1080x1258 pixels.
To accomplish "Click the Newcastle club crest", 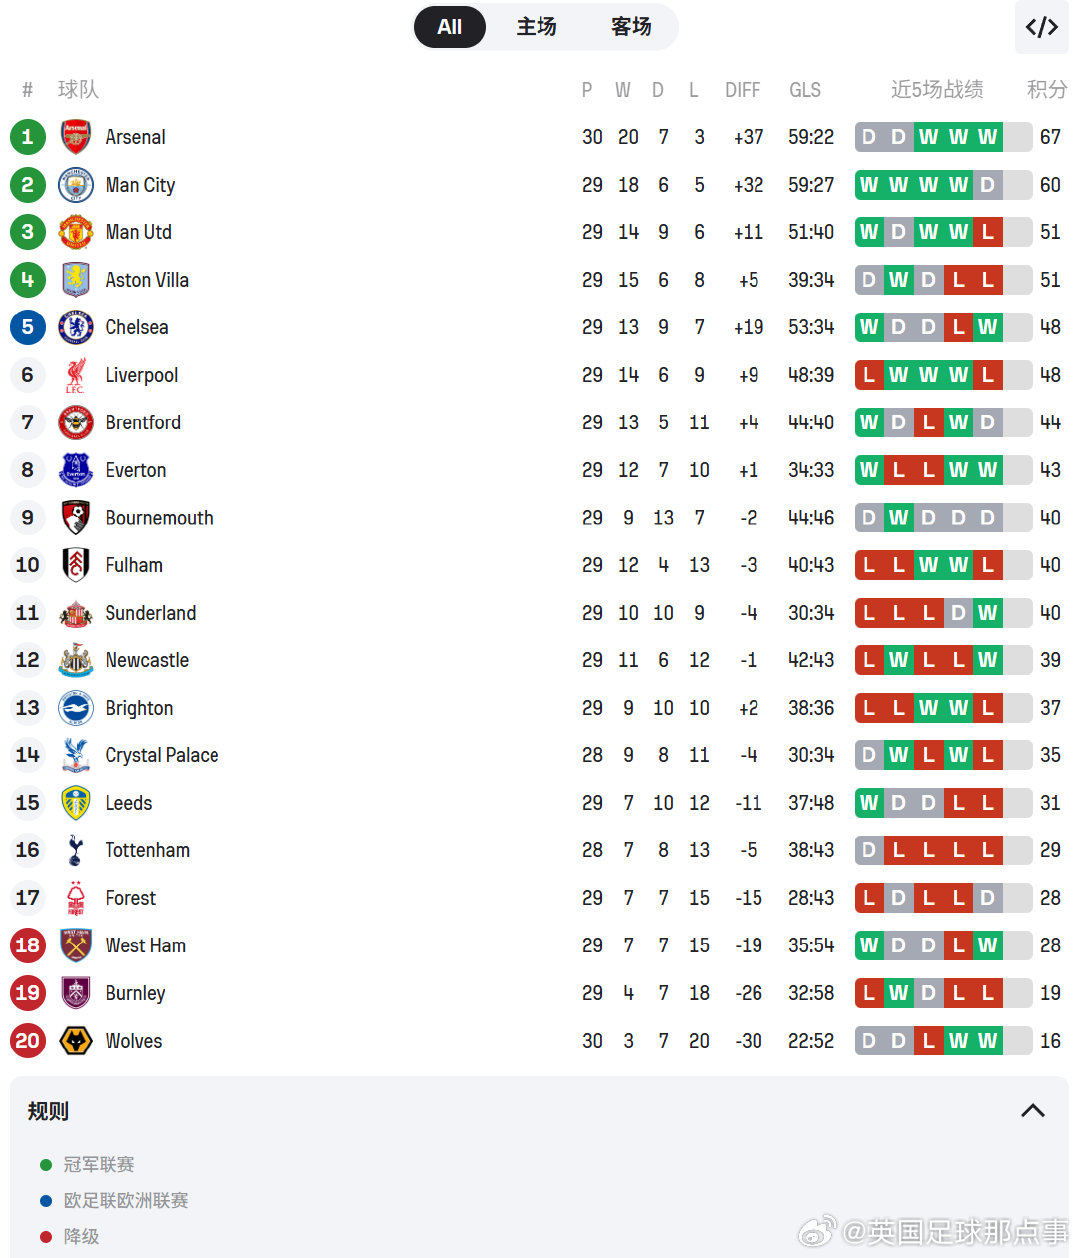I will coord(76,660).
